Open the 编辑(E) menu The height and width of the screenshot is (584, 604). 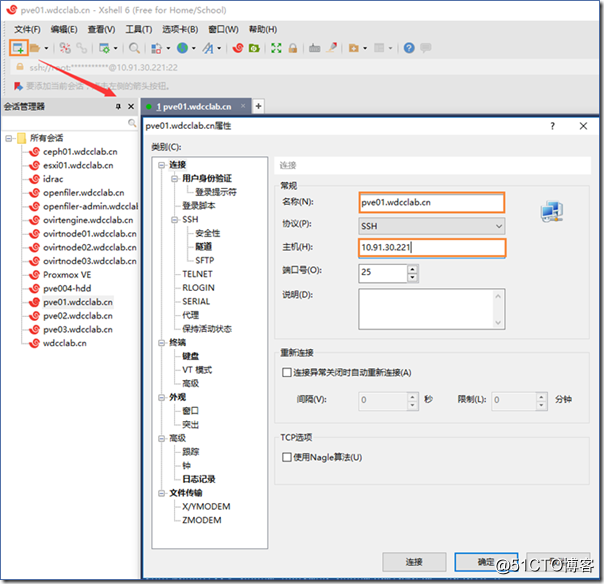click(64, 29)
